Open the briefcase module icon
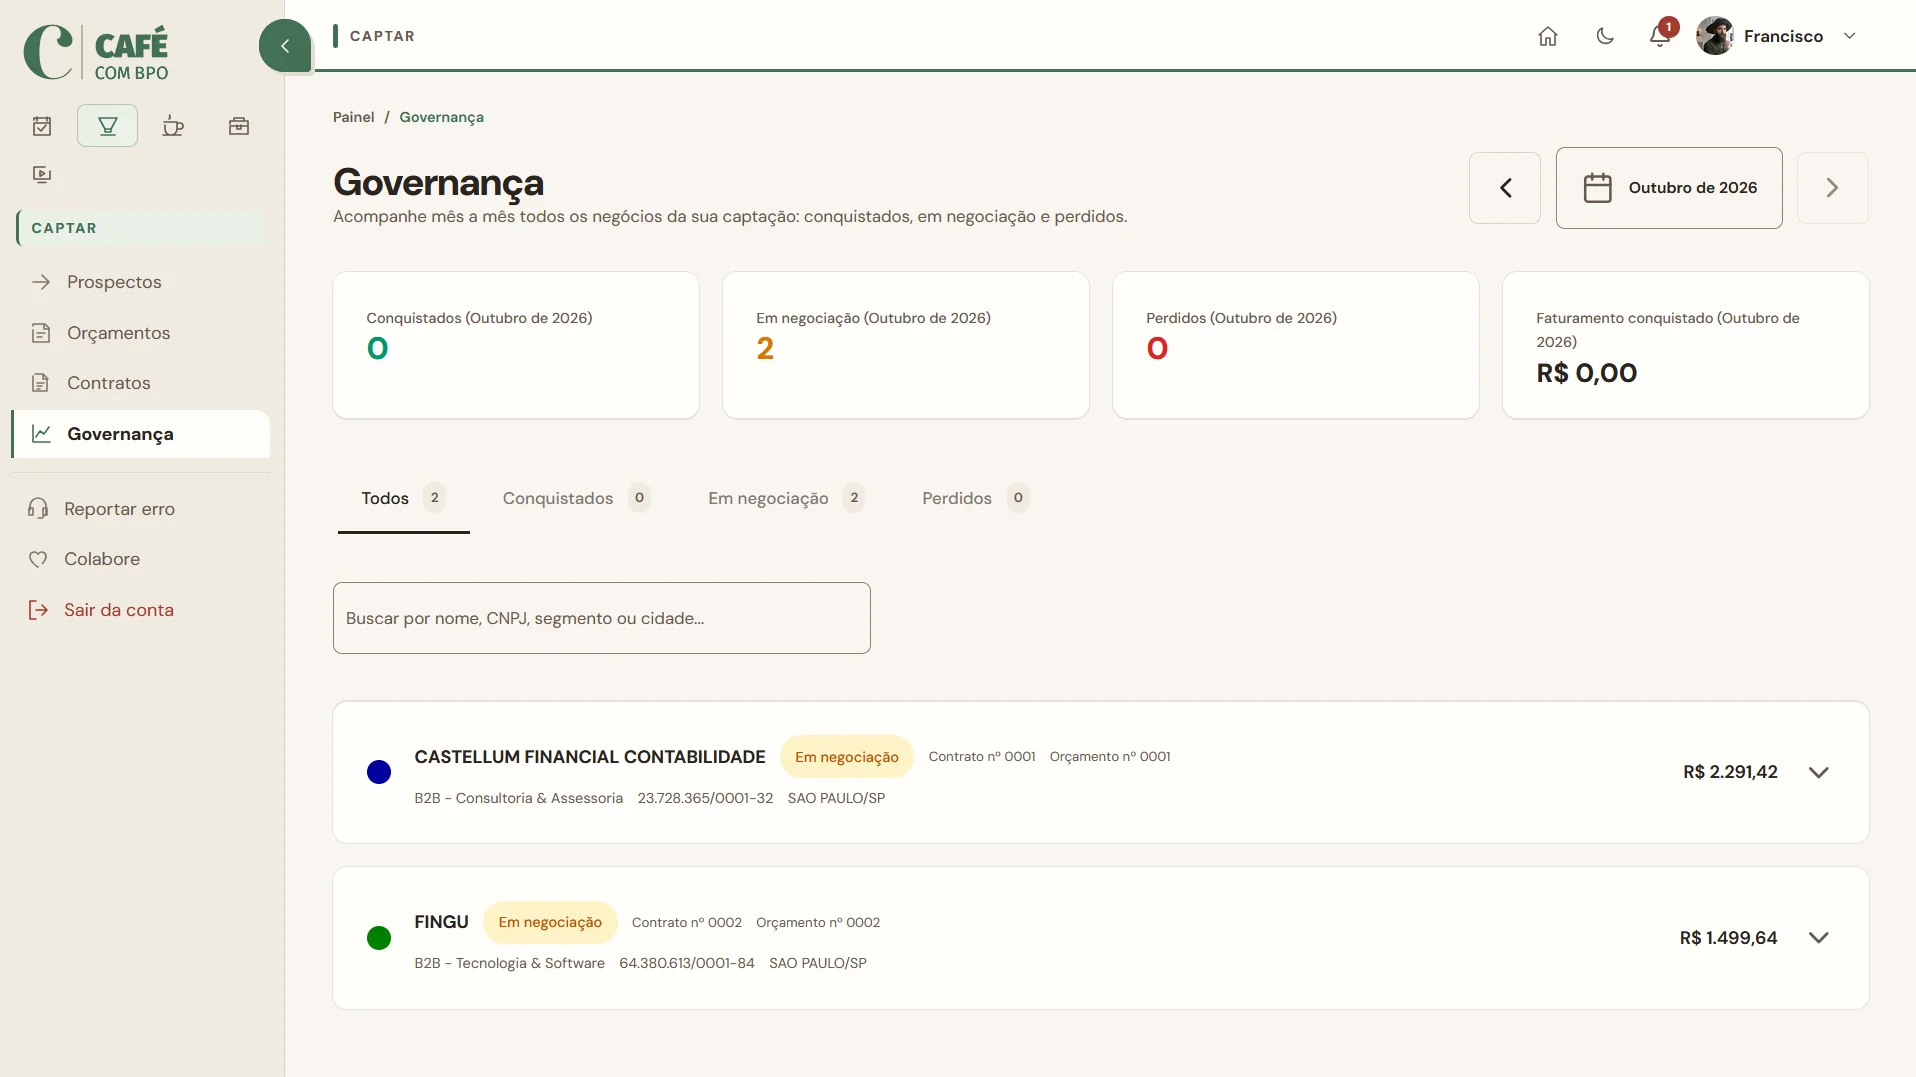The image size is (1916, 1077). tap(238, 126)
